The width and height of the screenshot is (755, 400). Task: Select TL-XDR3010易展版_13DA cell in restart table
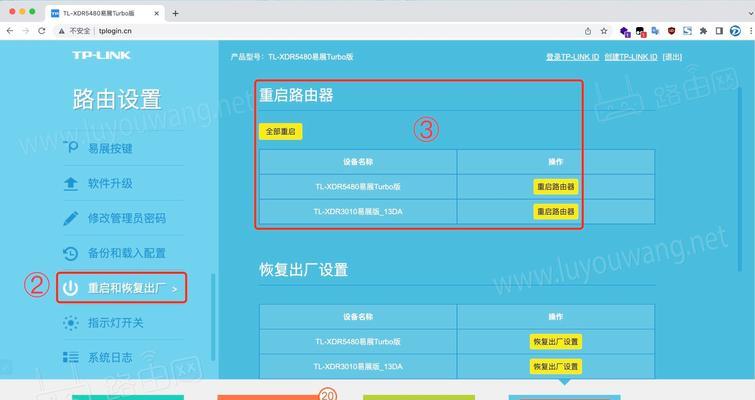pos(358,212)
